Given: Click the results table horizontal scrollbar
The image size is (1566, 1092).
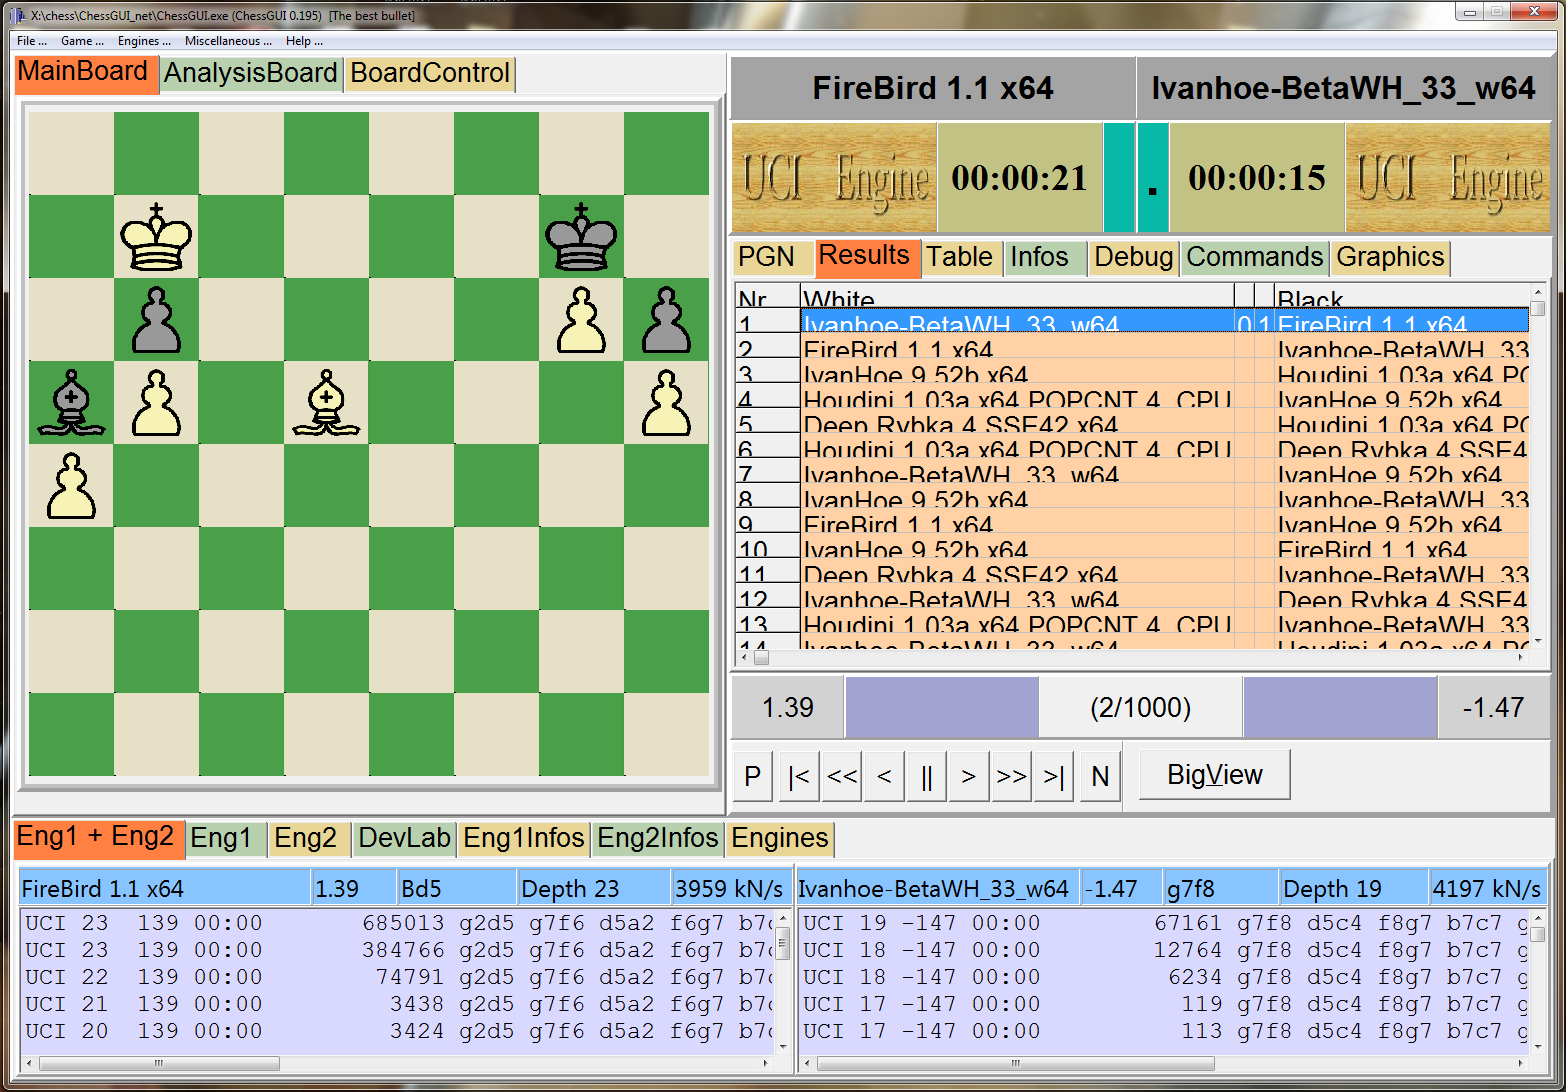Looking at the screenshot, I should [1133, 657].
